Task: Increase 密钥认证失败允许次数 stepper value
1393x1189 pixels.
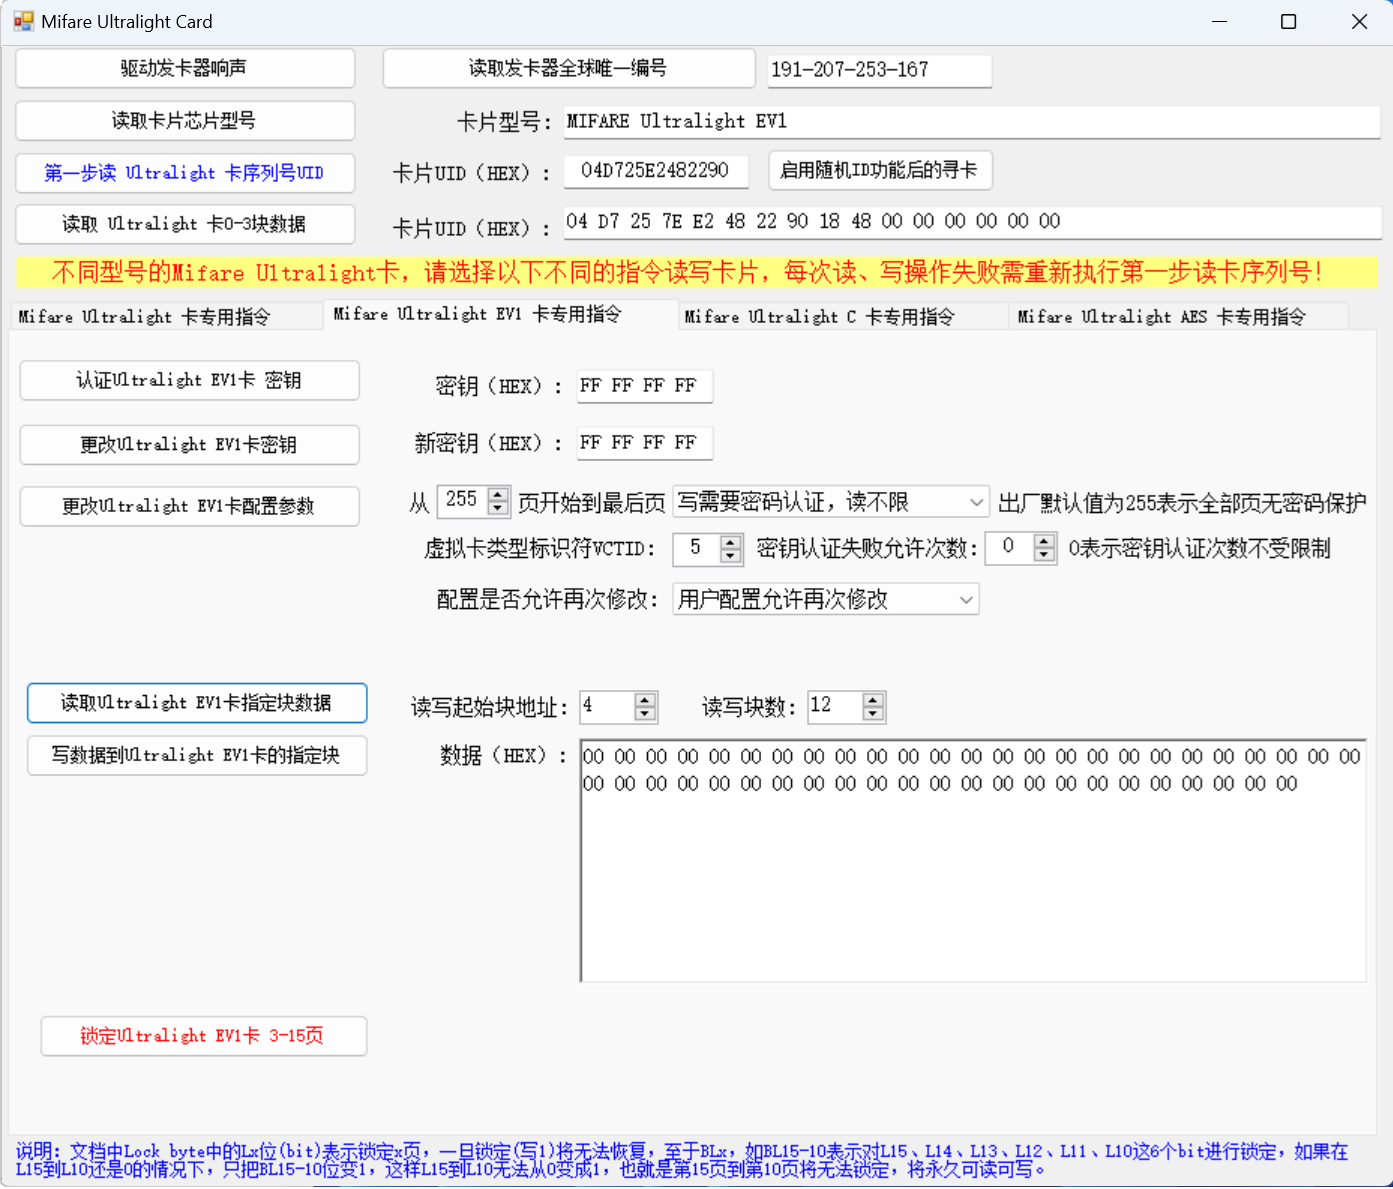Action: point(1044,541)
